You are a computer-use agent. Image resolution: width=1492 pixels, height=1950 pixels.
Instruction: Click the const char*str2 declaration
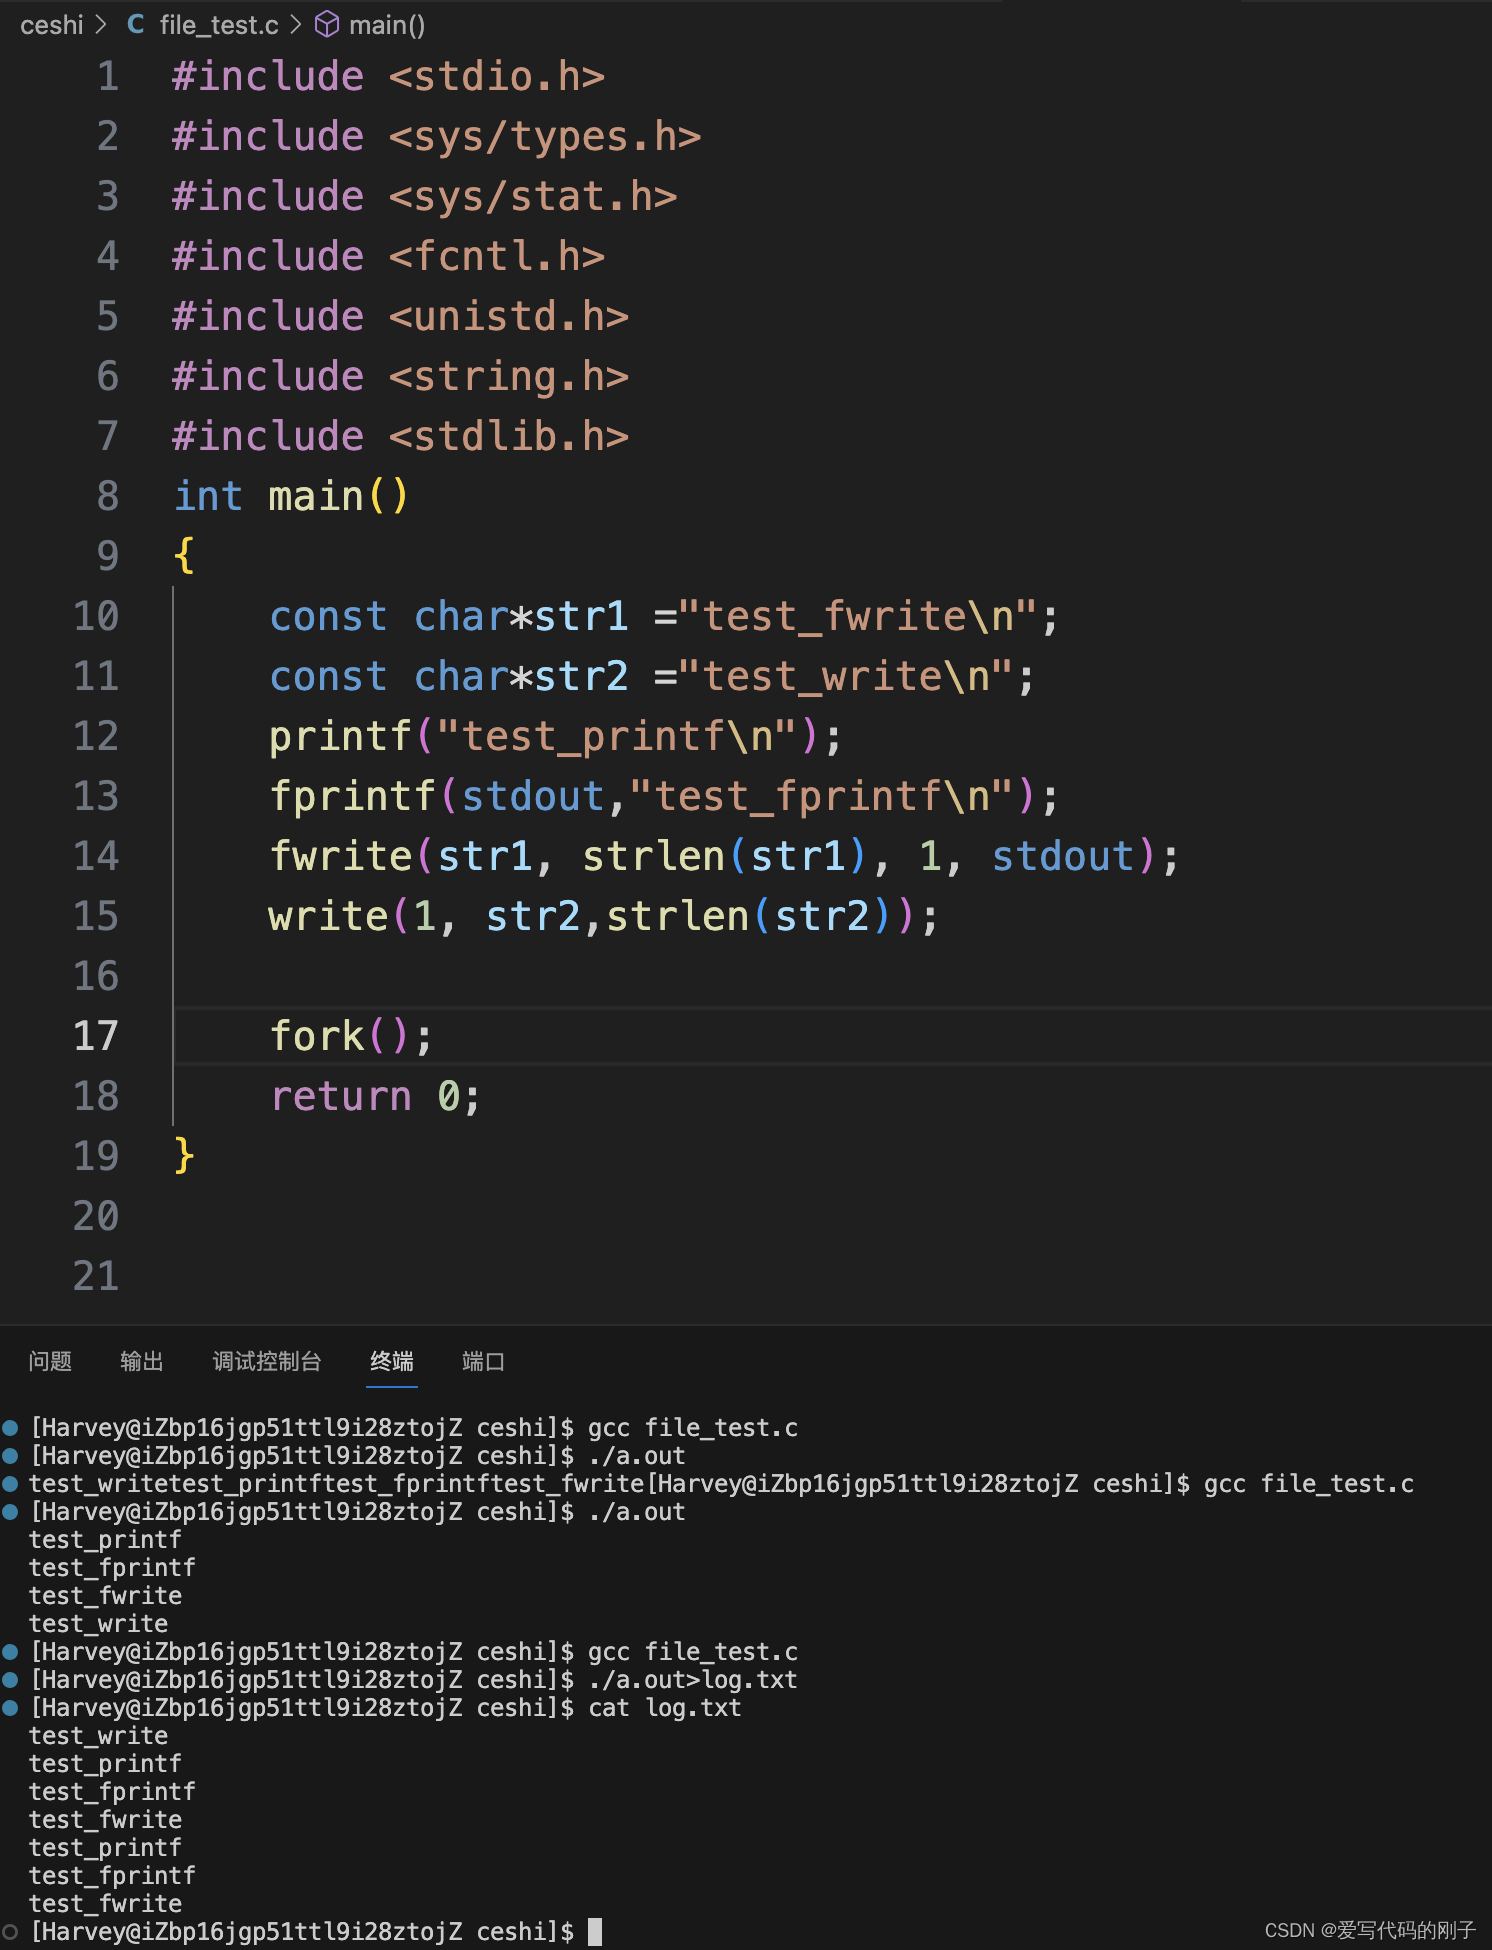point(652,676)
